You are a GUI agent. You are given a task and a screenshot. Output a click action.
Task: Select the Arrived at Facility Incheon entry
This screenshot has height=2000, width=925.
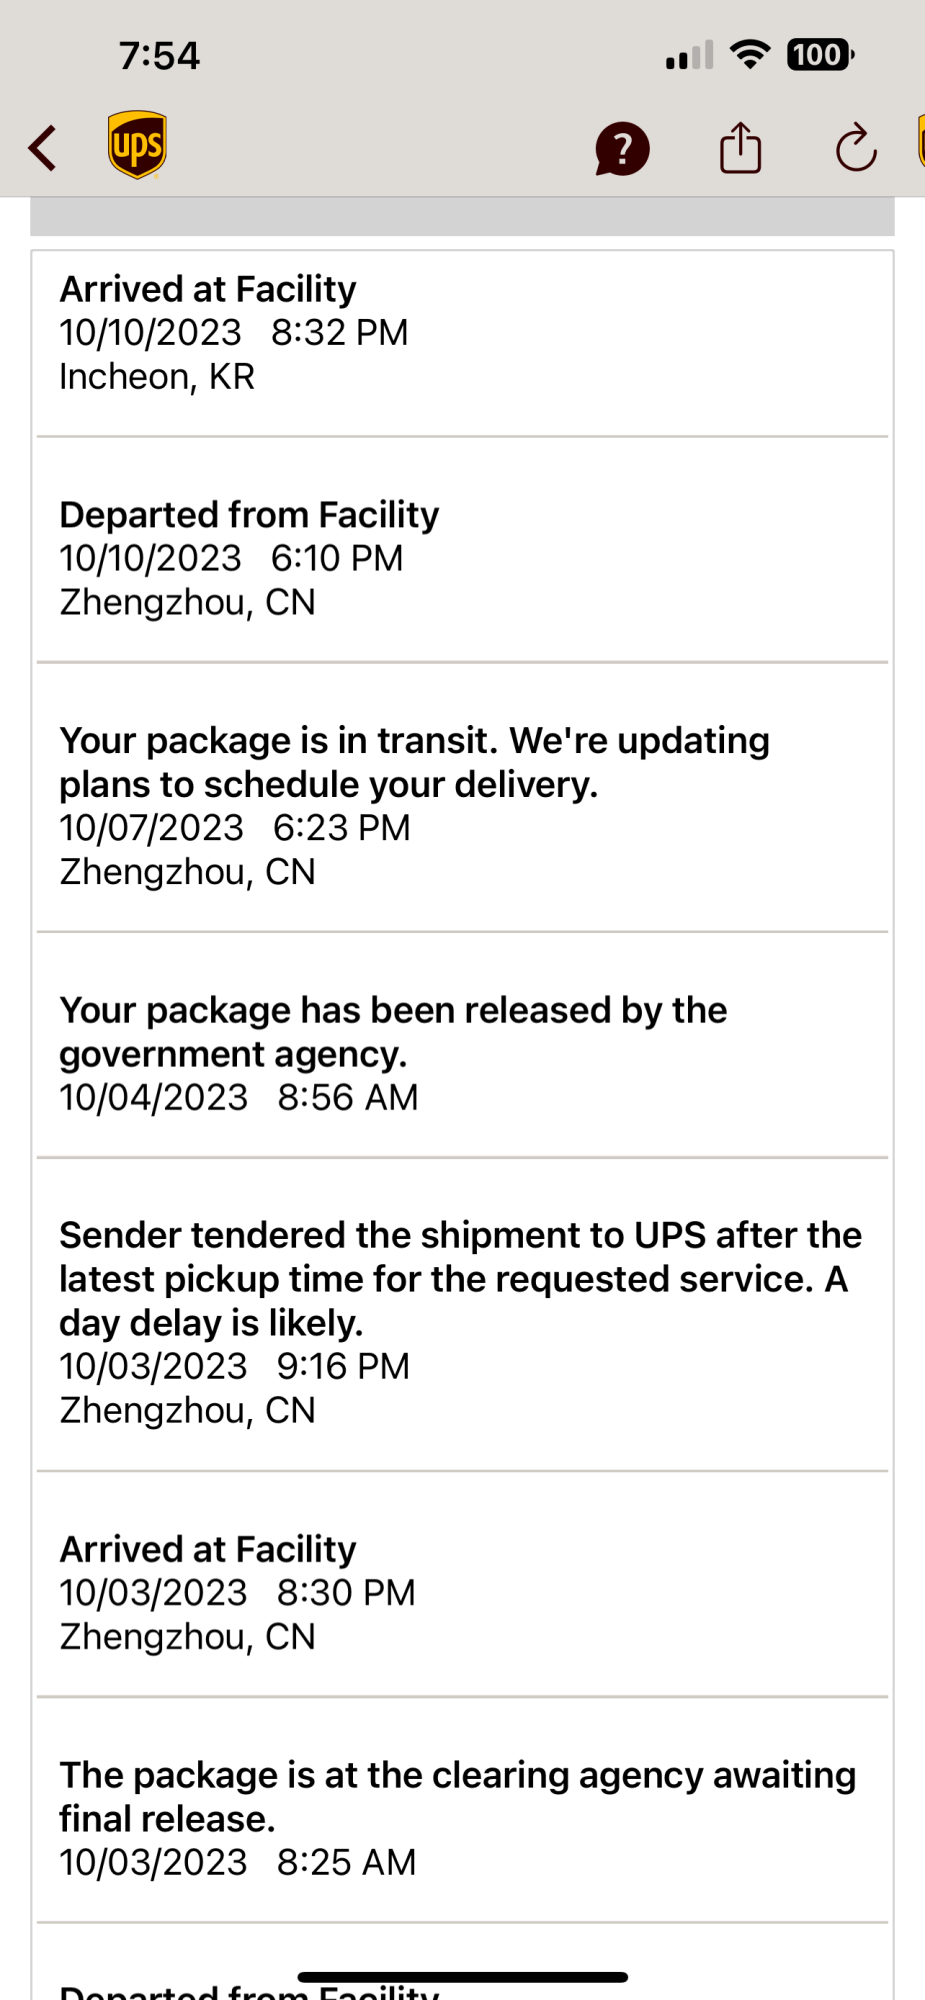pos(462,333)
